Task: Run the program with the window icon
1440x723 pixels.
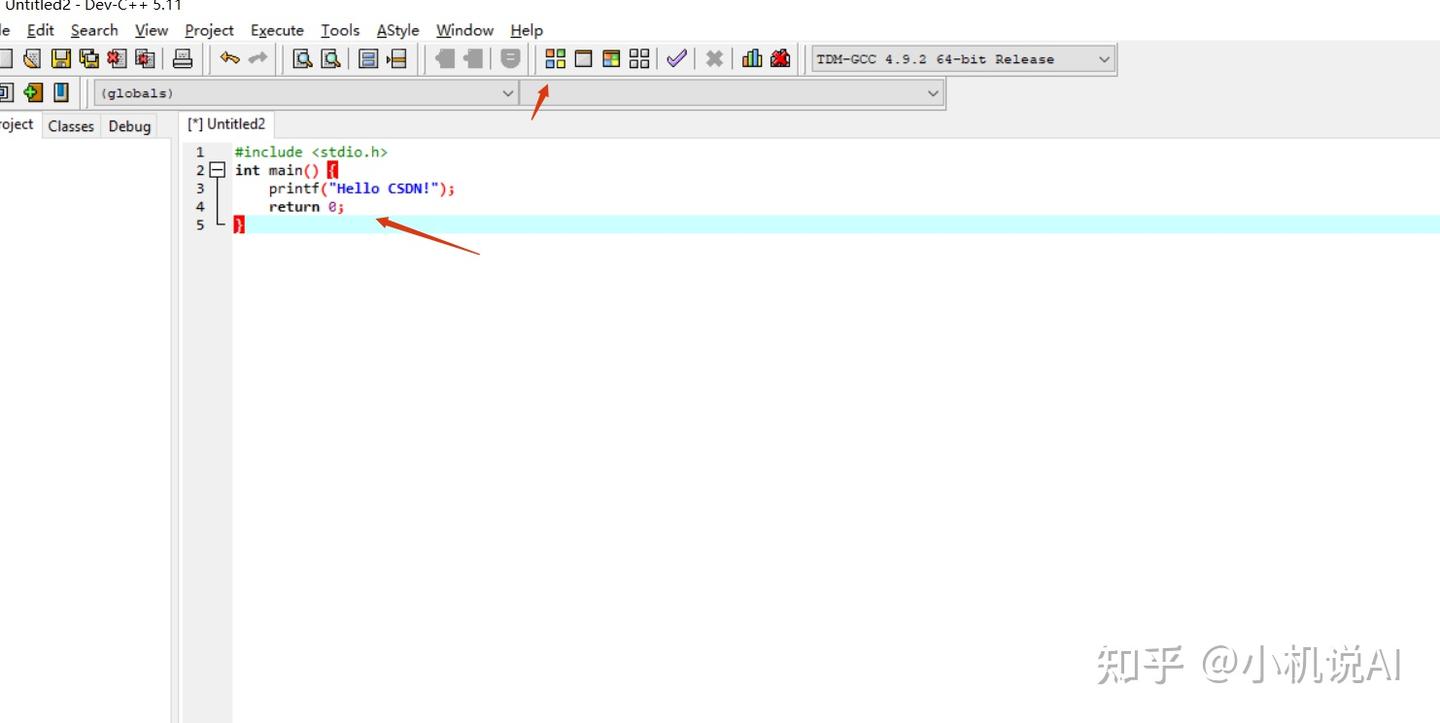Action: [x=583, y=59]
